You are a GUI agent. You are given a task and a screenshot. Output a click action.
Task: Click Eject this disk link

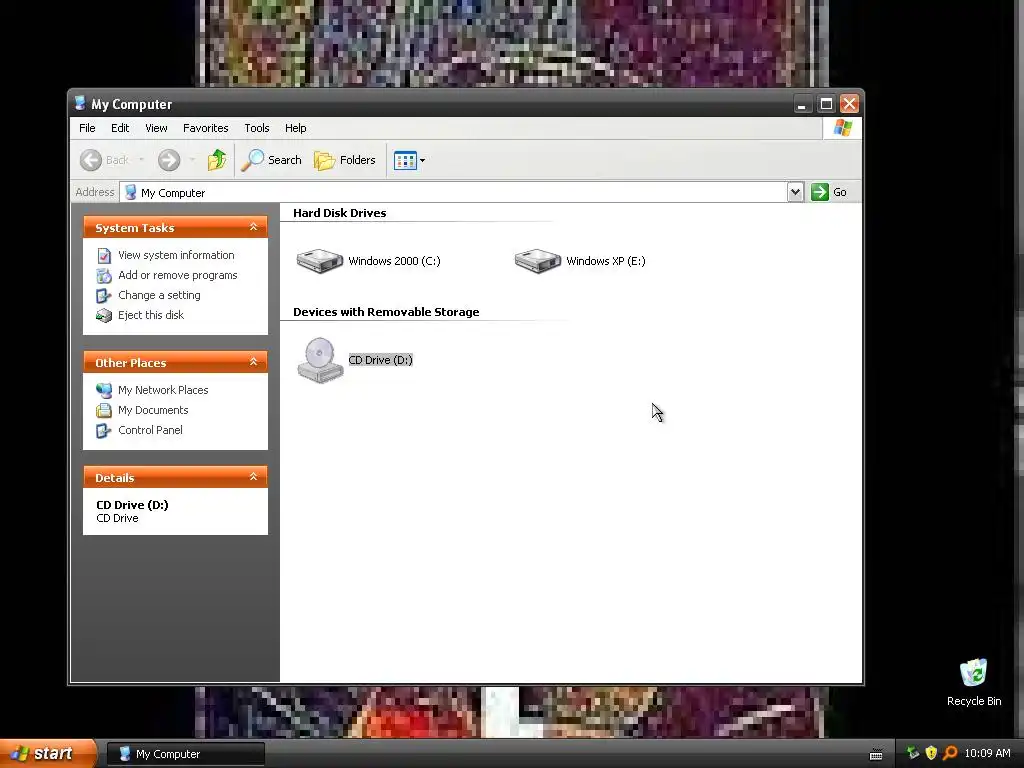tap(151, 315)
